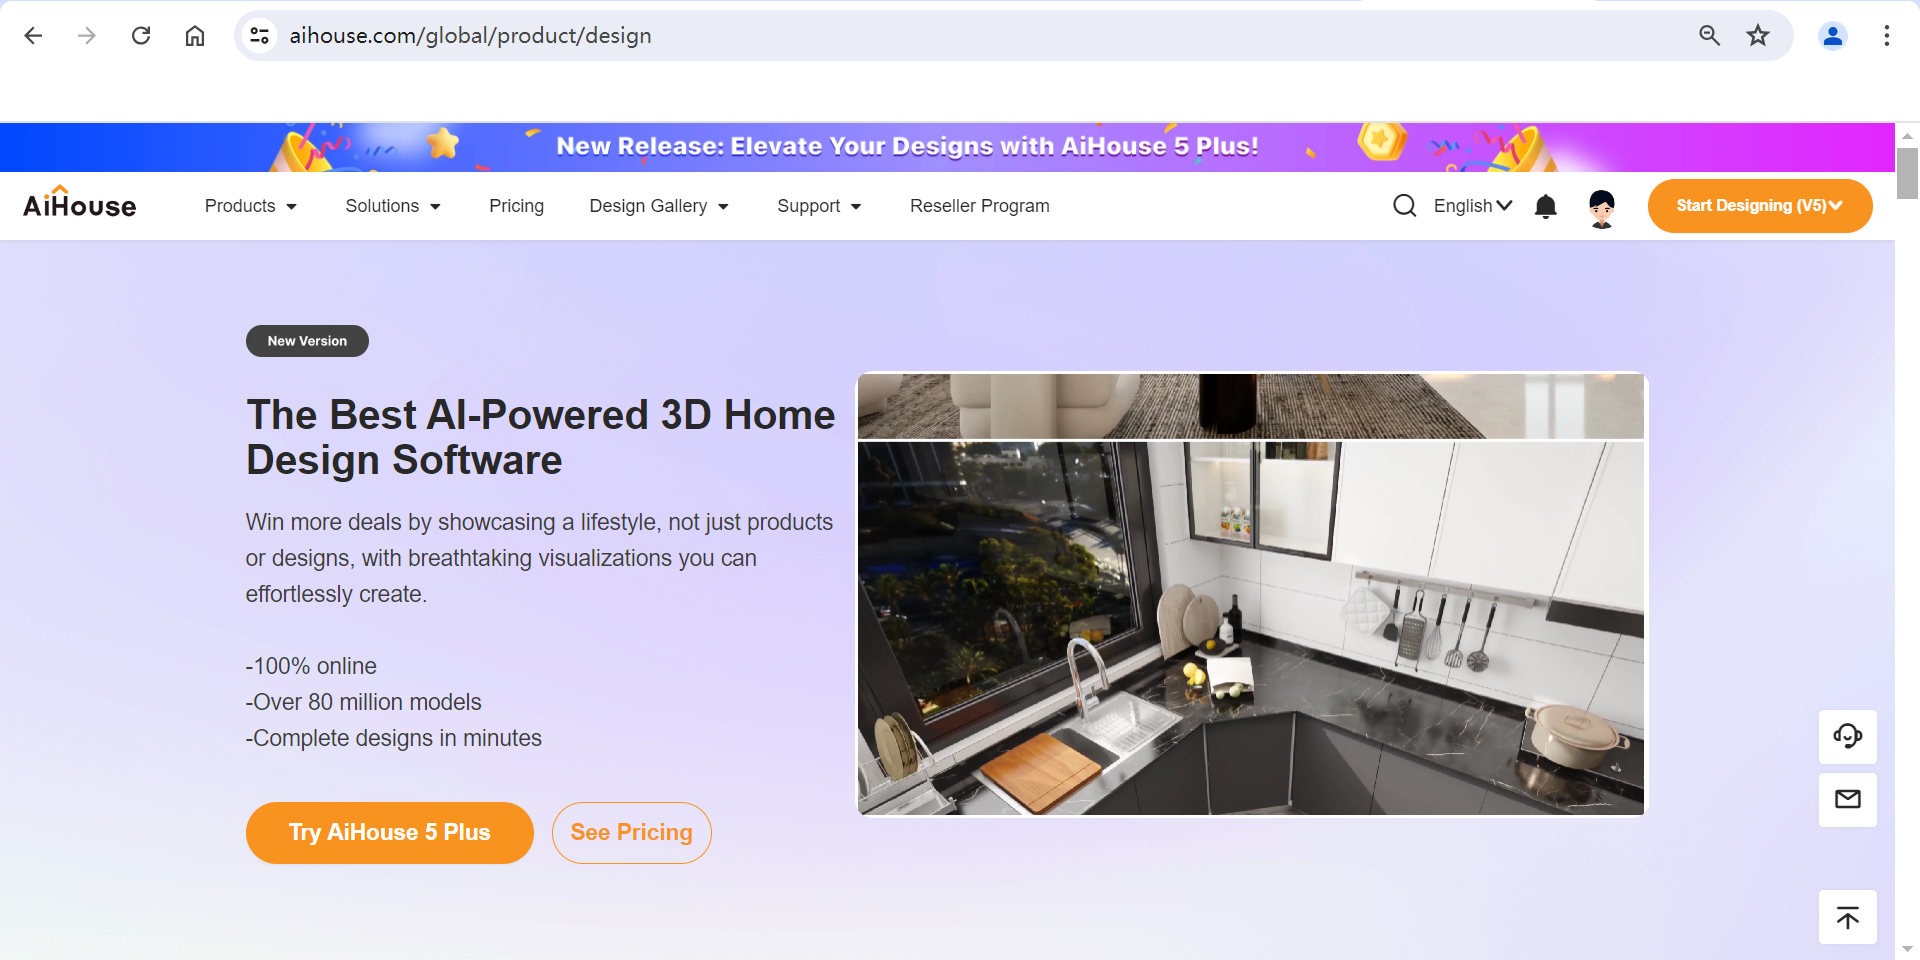Expand the Support menu

pos(819,206)
